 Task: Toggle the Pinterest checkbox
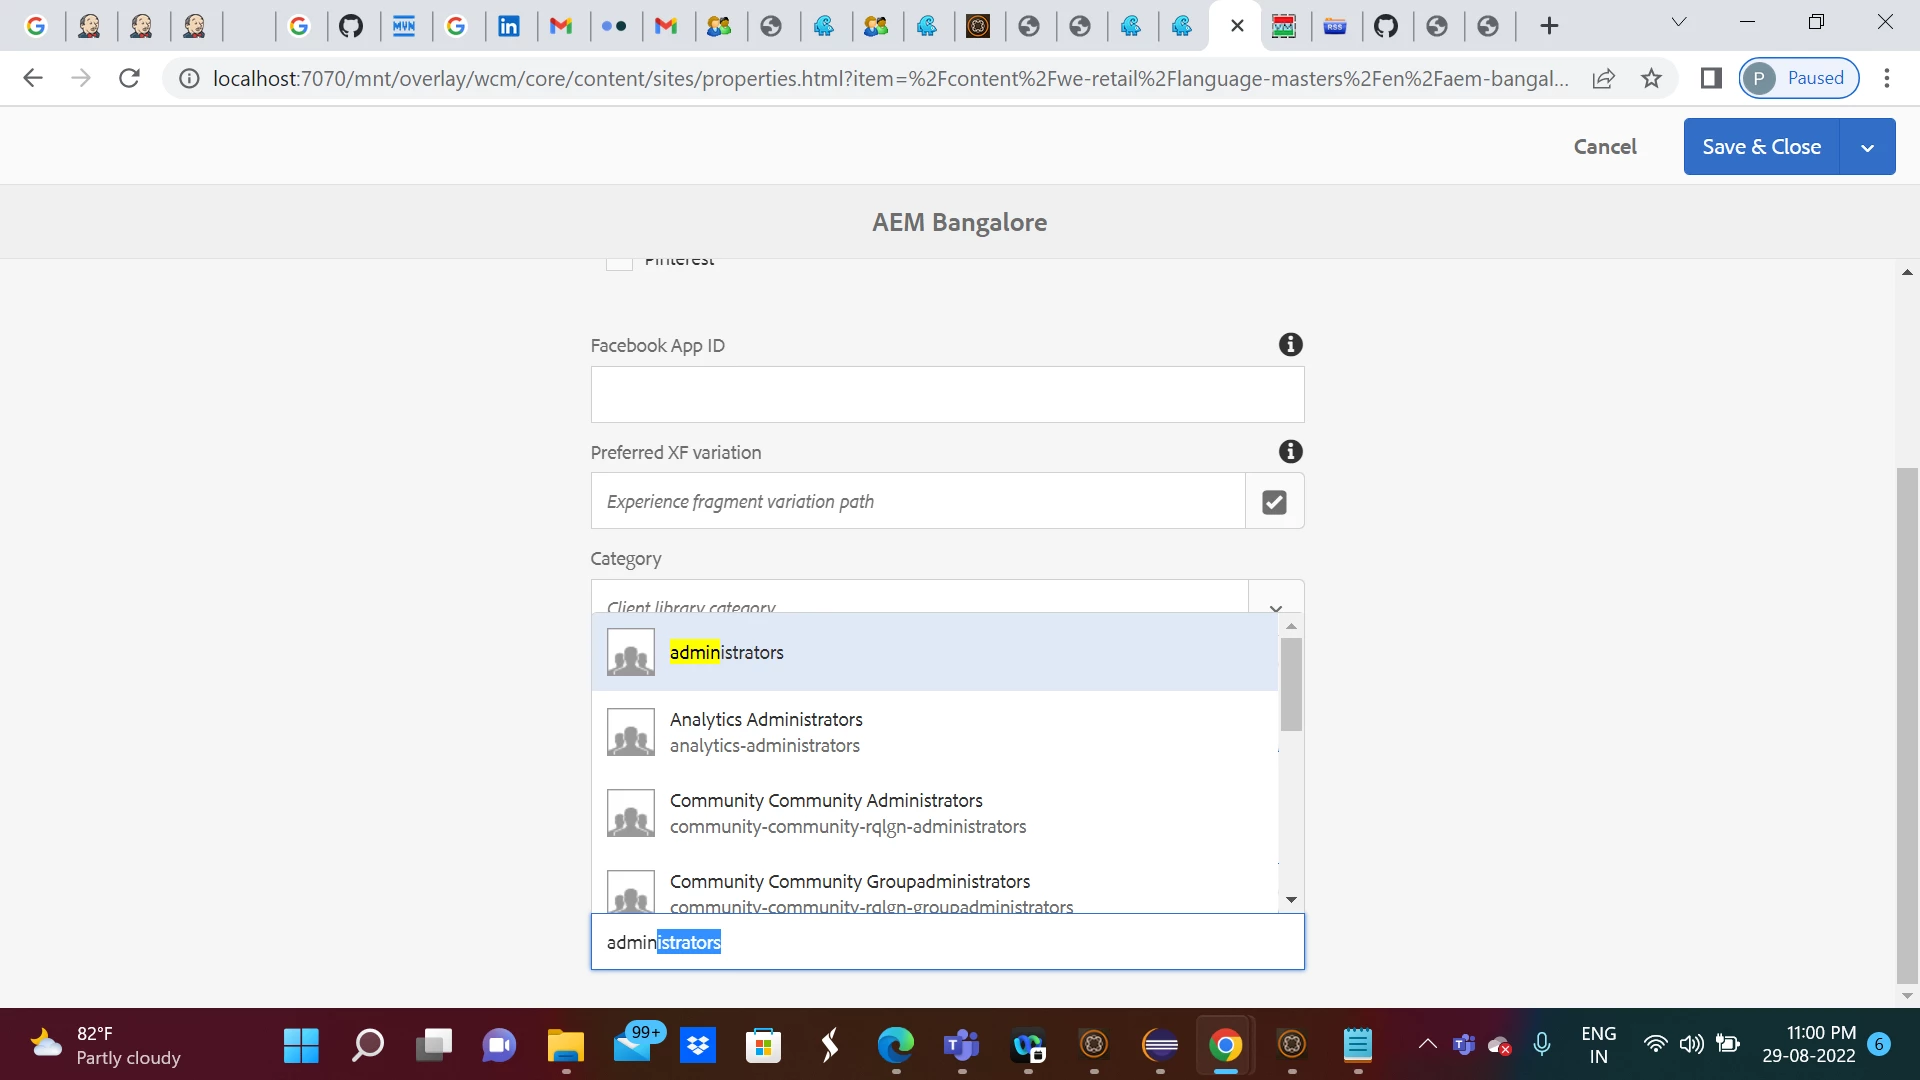click(619, 262)
